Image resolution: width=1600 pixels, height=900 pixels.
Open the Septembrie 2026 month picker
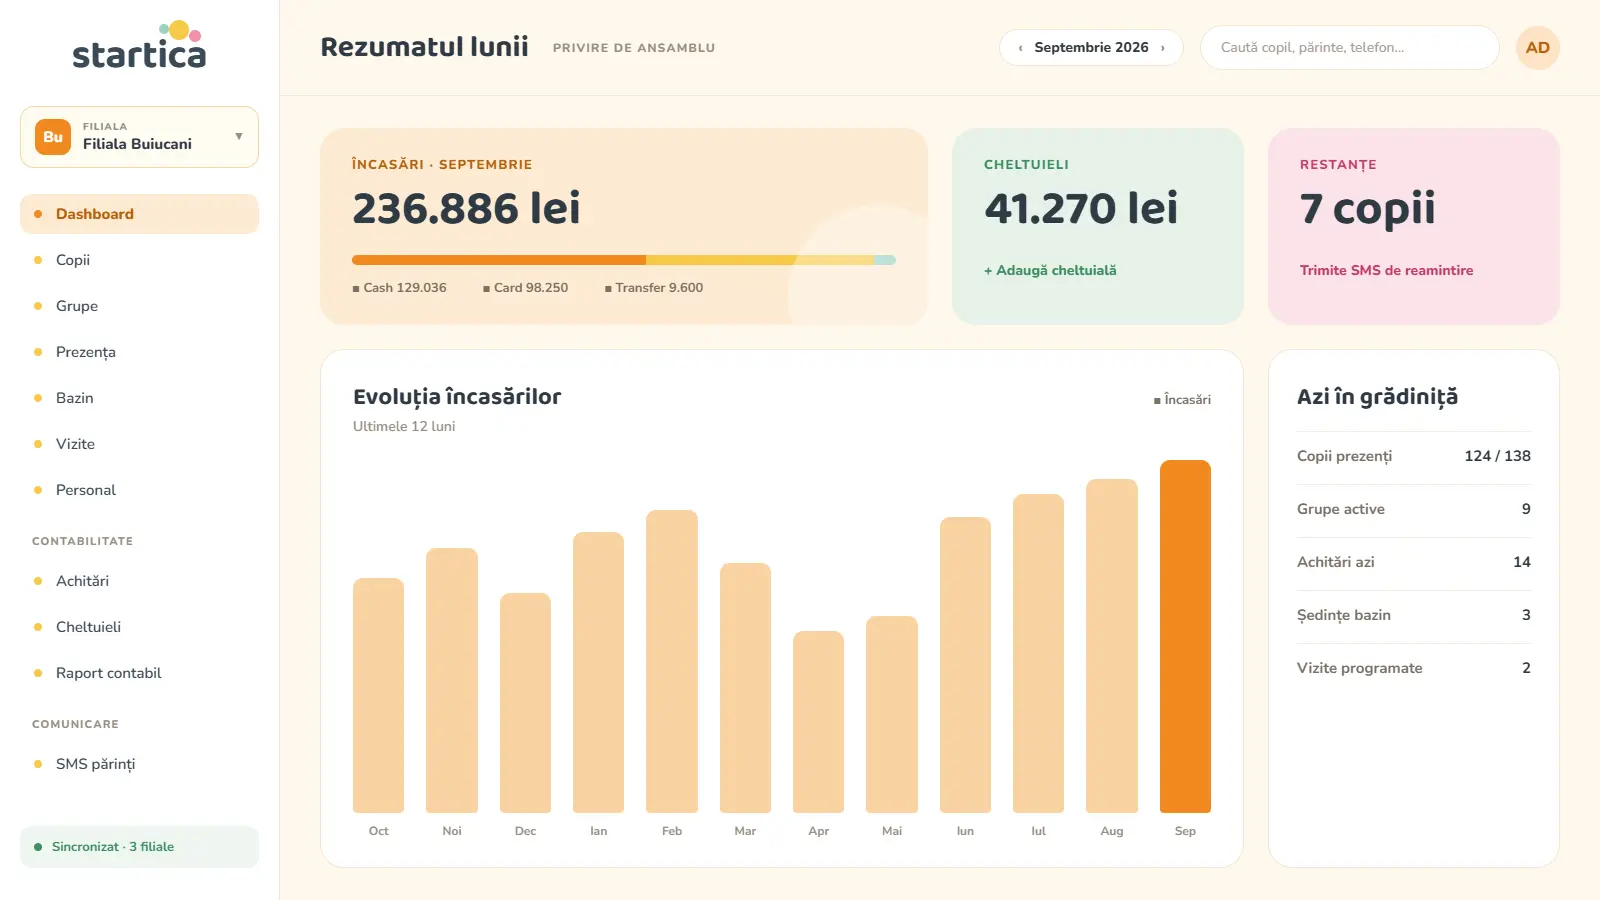pyautogui.click(x=1091, y=48)
